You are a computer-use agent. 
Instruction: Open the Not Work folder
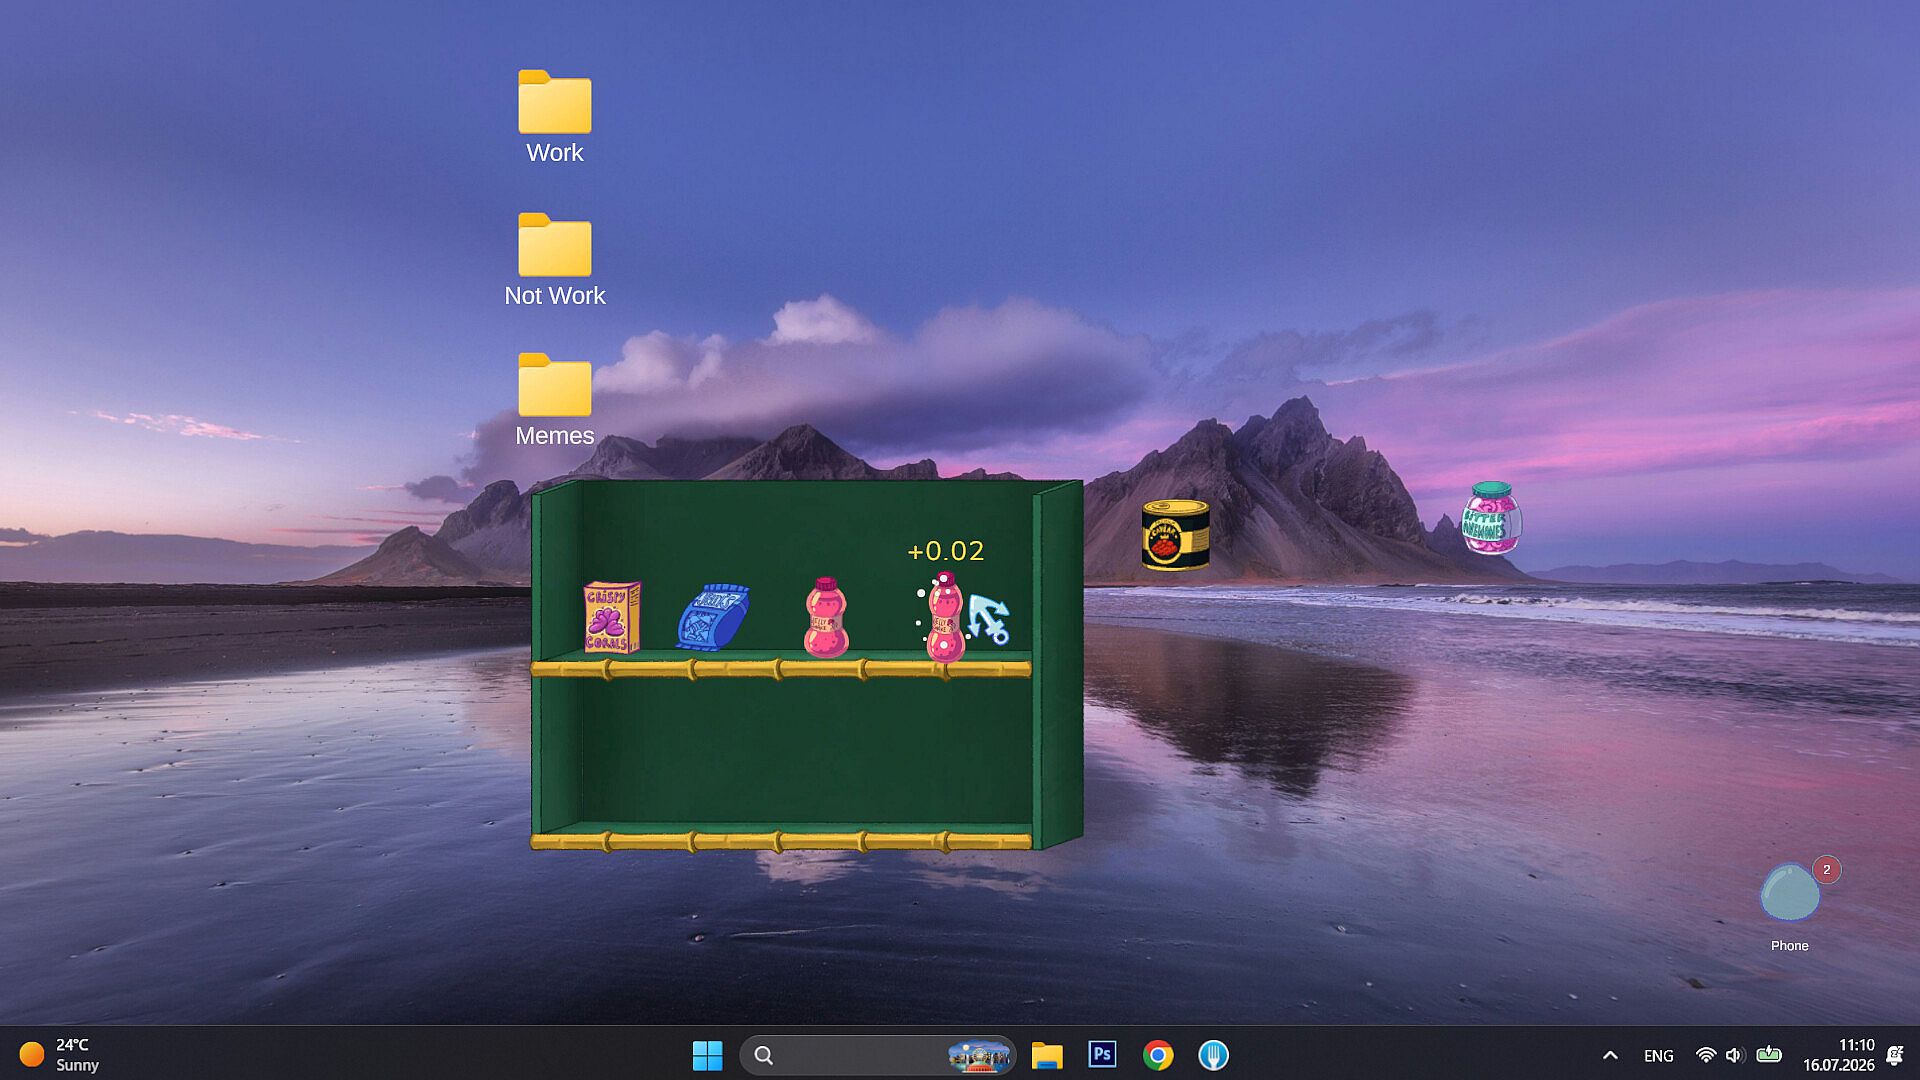point(555,259)
